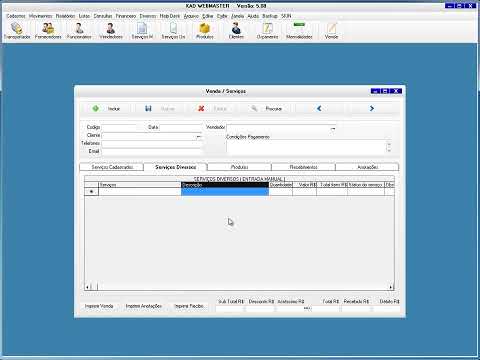Viewport: 480px width, 360px height.
Task: Open the Help Desk menu
Action: coord(169,16)
